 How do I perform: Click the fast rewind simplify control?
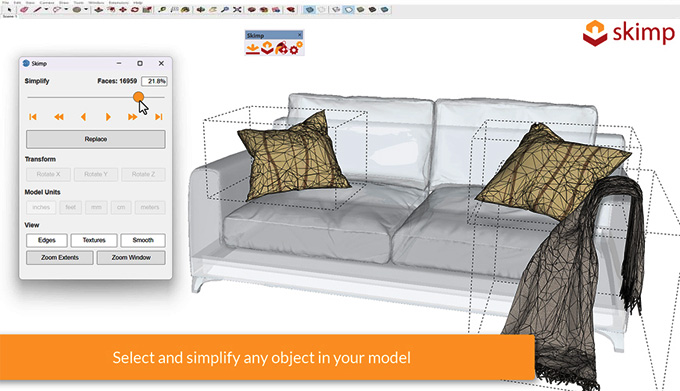click(59, 117)
